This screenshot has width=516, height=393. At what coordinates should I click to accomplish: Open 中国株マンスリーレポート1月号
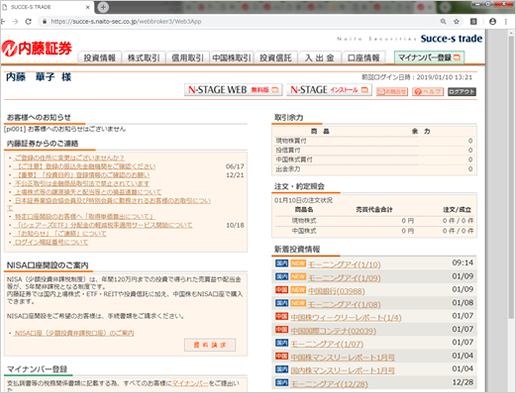pos(343,357)
